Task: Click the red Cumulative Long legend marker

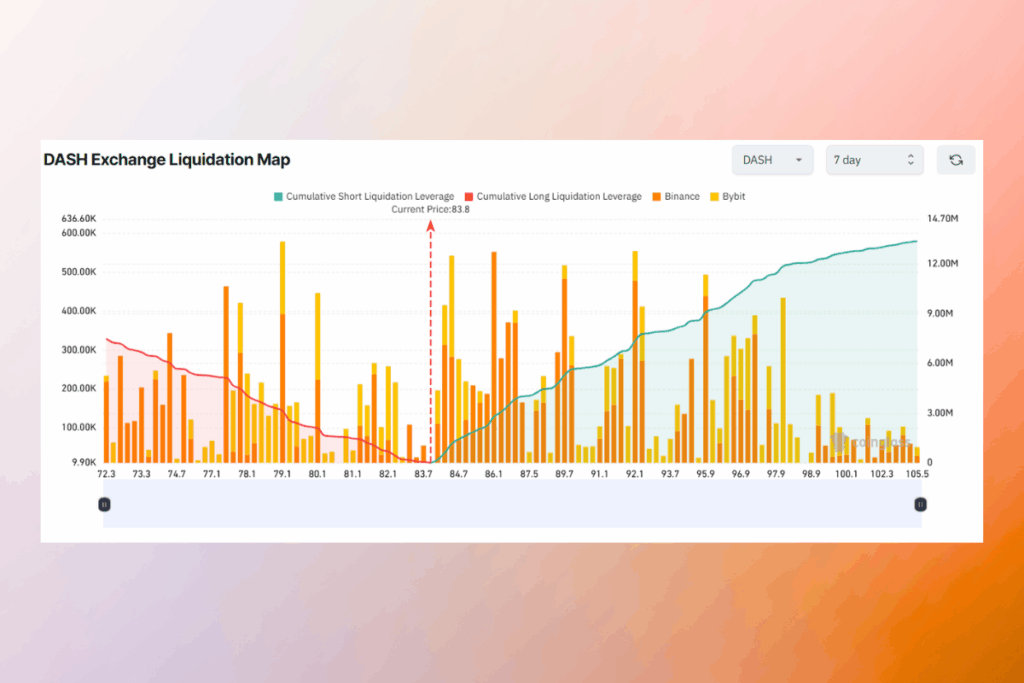Action: (x=468, y=197)
